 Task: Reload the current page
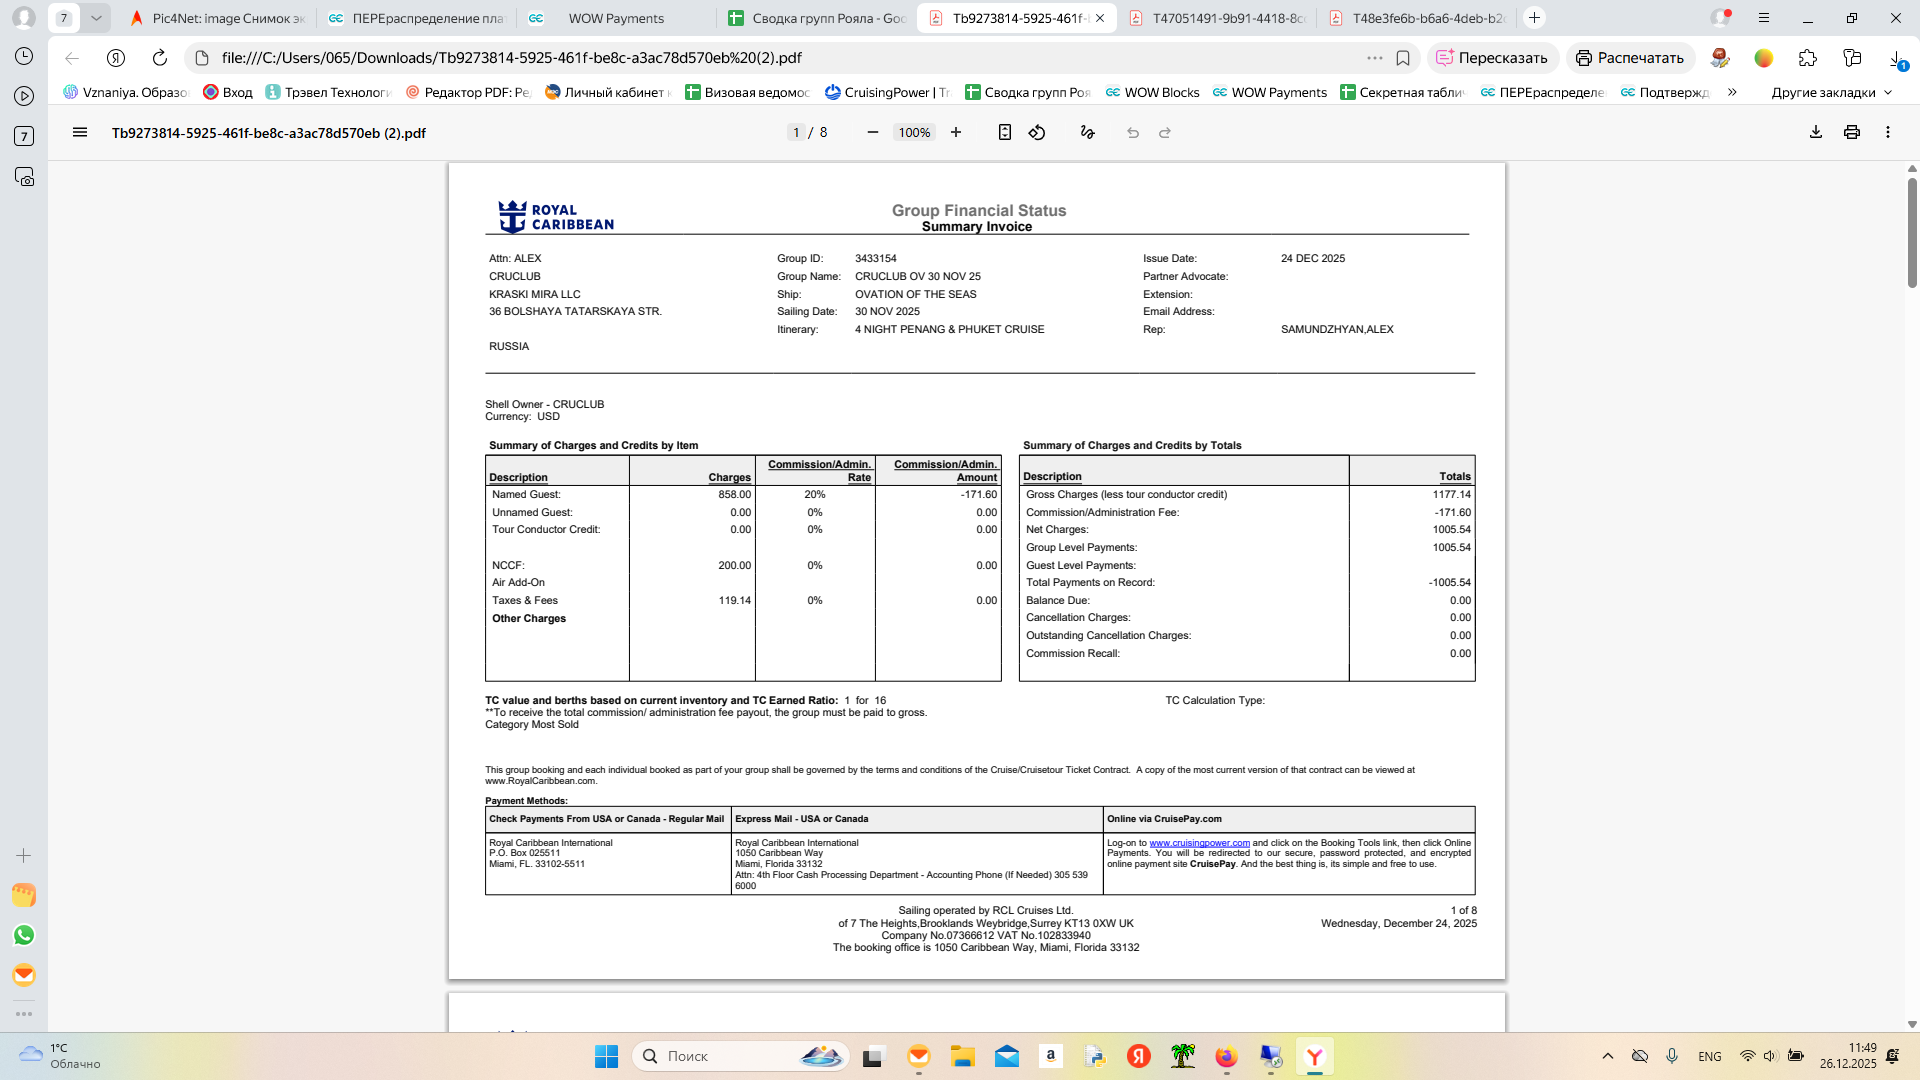(x=160, y=58)
